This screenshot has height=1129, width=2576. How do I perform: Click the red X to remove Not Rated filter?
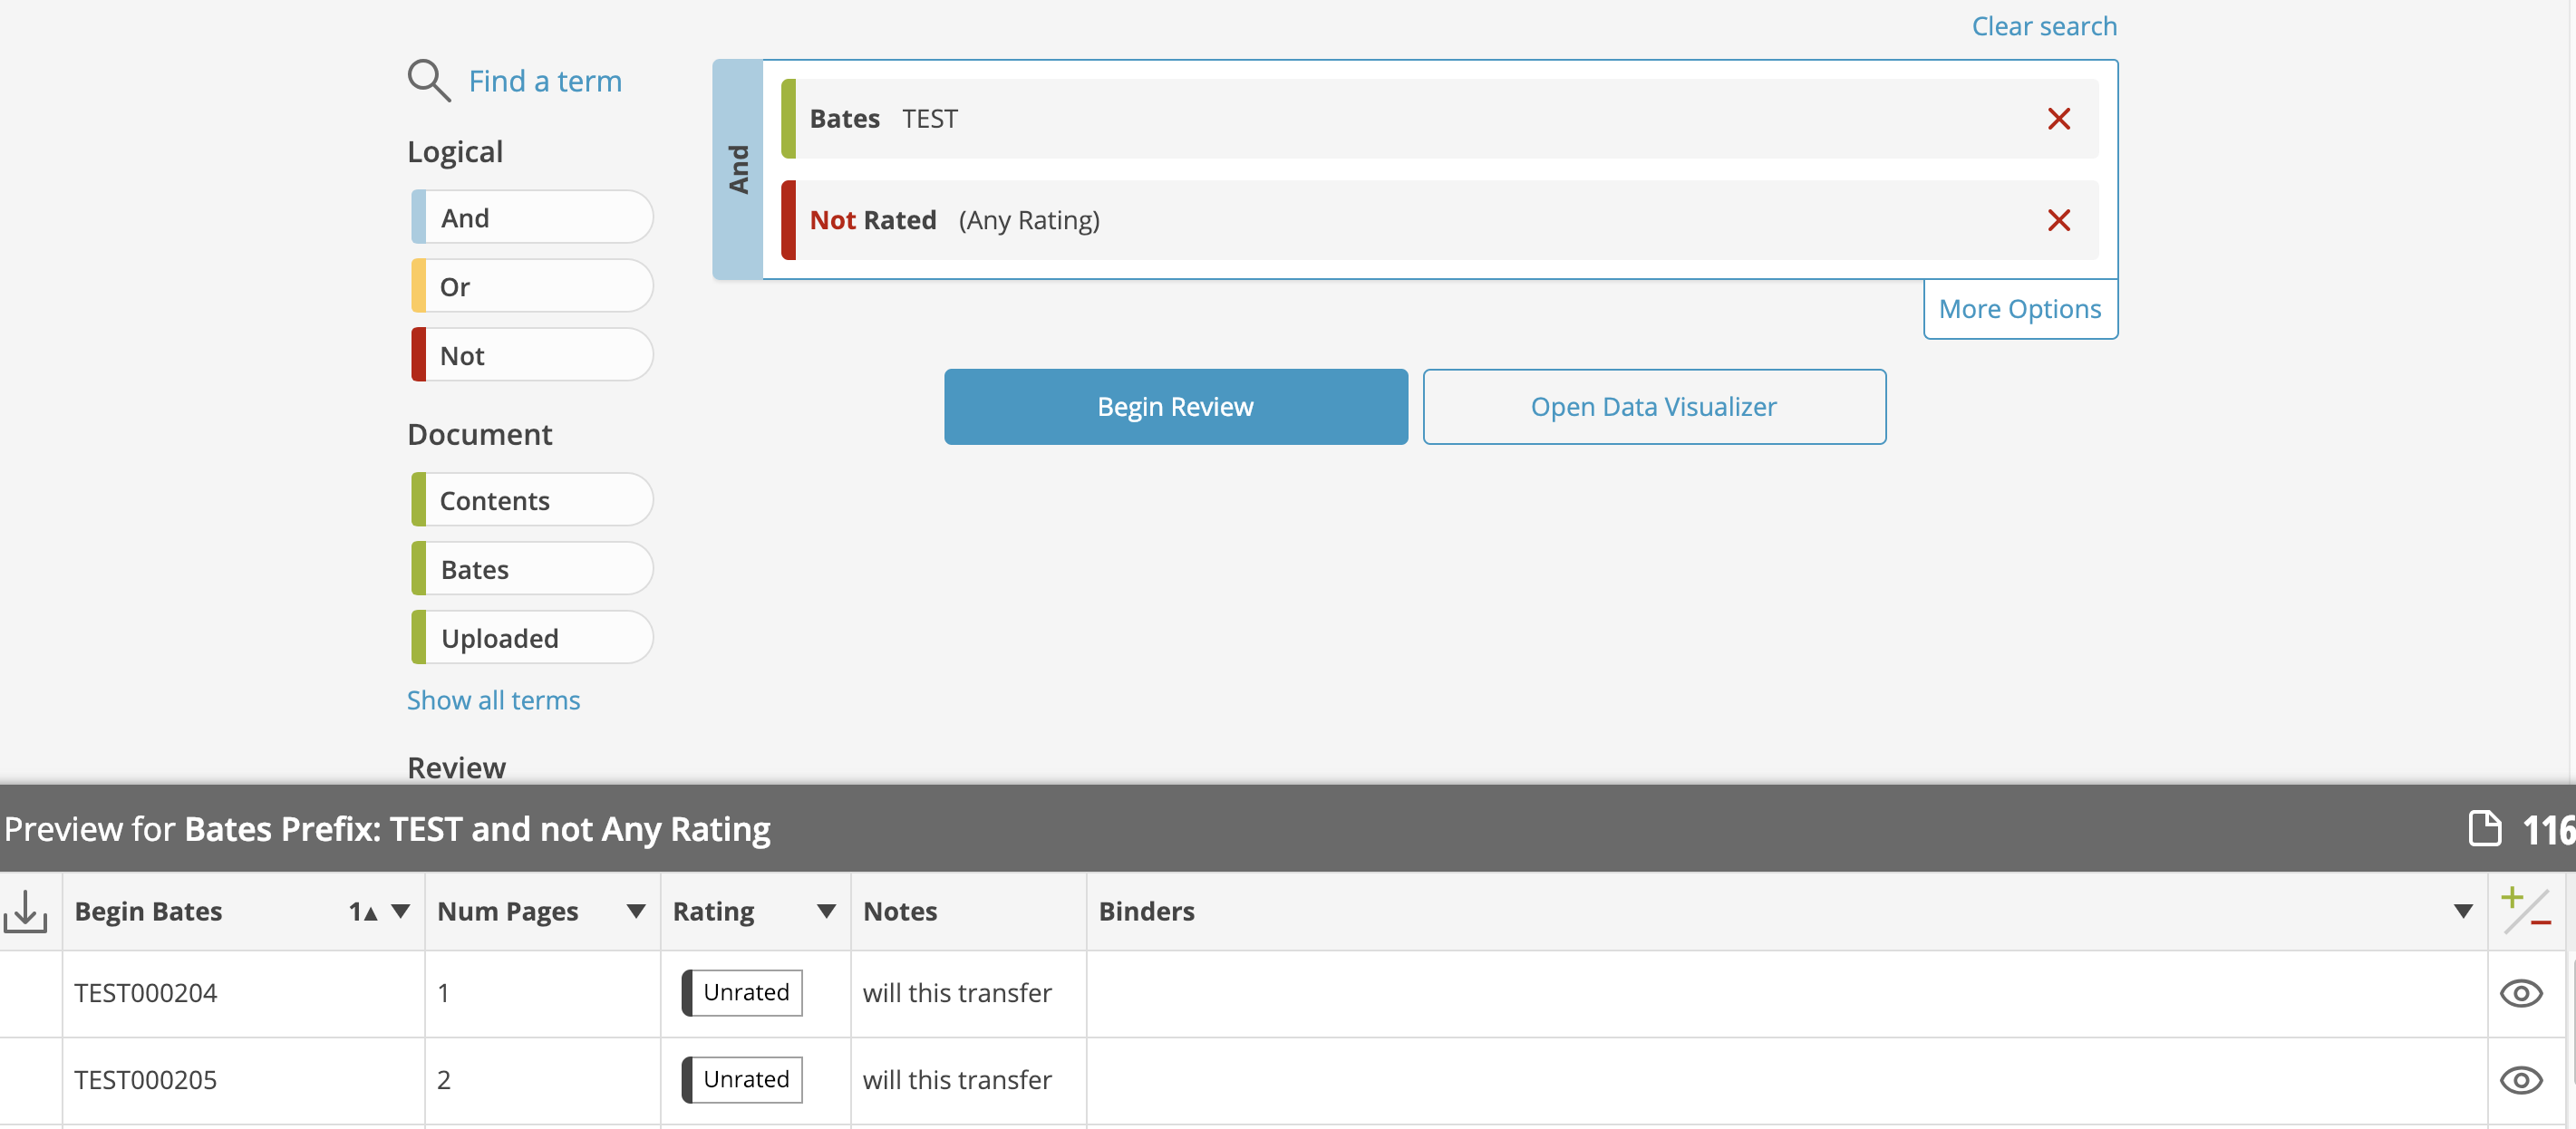coord(2058,218)
